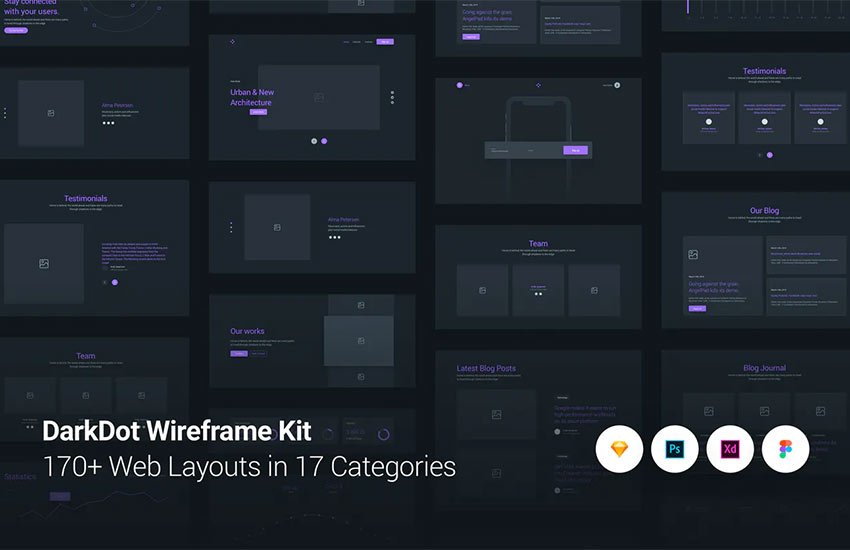This screenshot has height=550, width=850.
Task: Click the purple button under Urban & New Architecture
Action: [258, 112]
